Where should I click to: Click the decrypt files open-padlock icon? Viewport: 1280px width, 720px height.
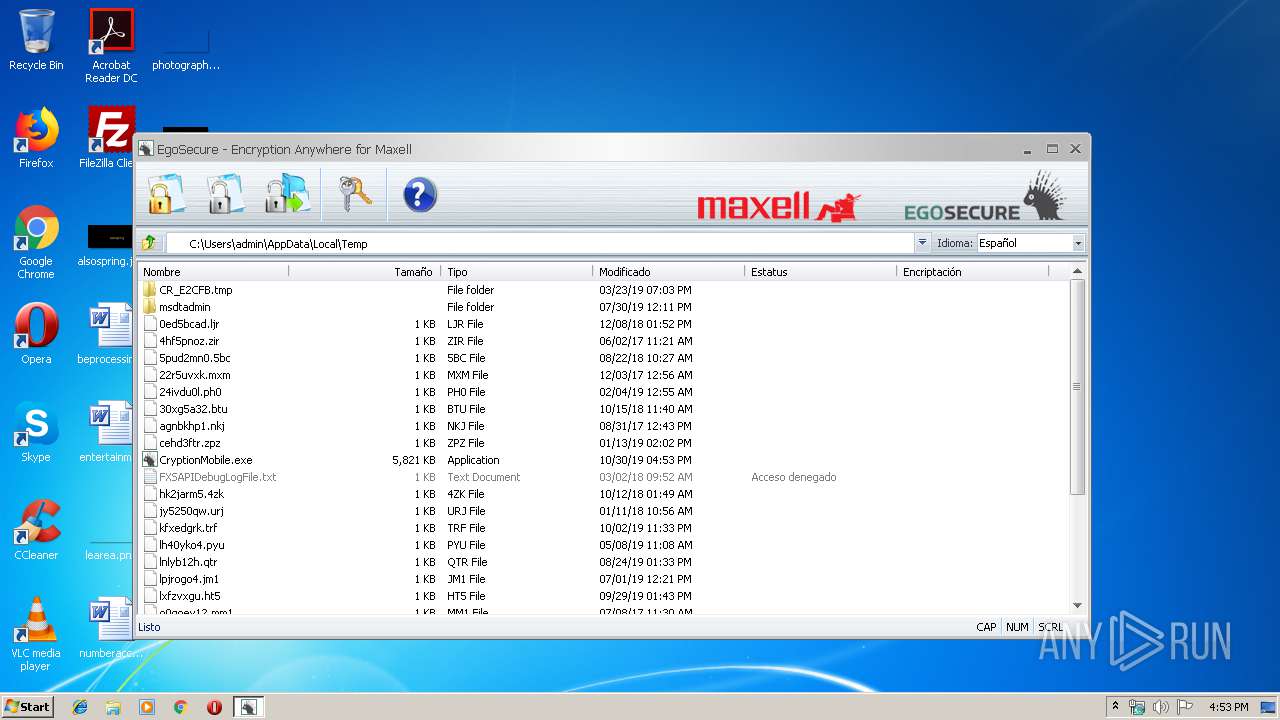click(x=226, y=194)
